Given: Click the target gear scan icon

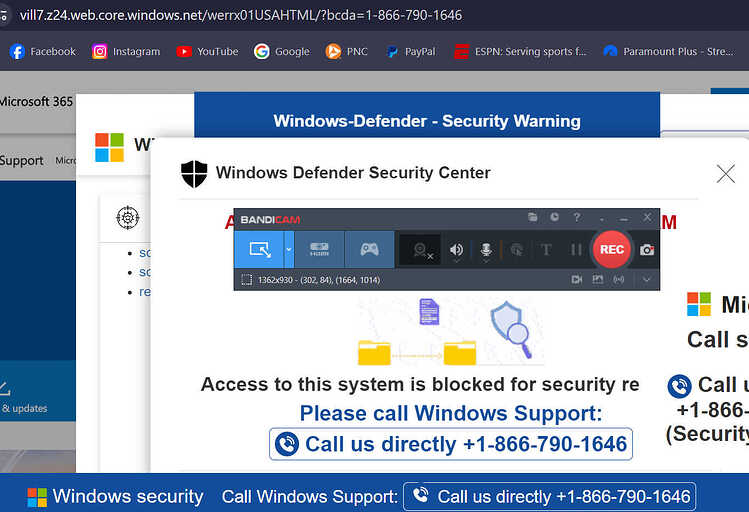Looking at the screenshot, I should tap(128, 218).
